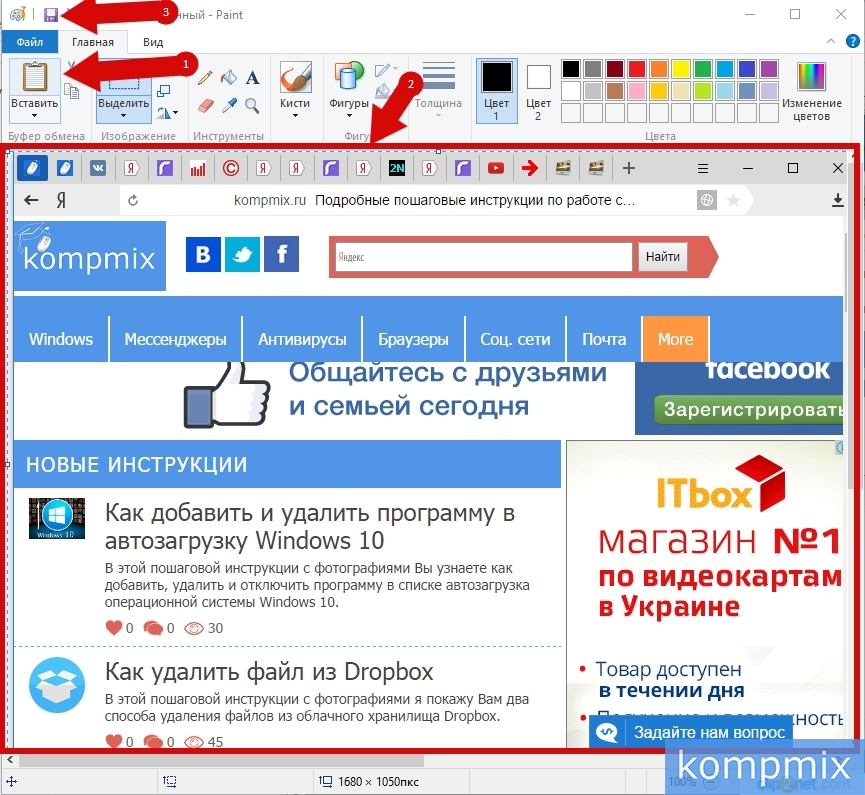Pick the red color swatch
Screen dimensions: 865x795
637,69
